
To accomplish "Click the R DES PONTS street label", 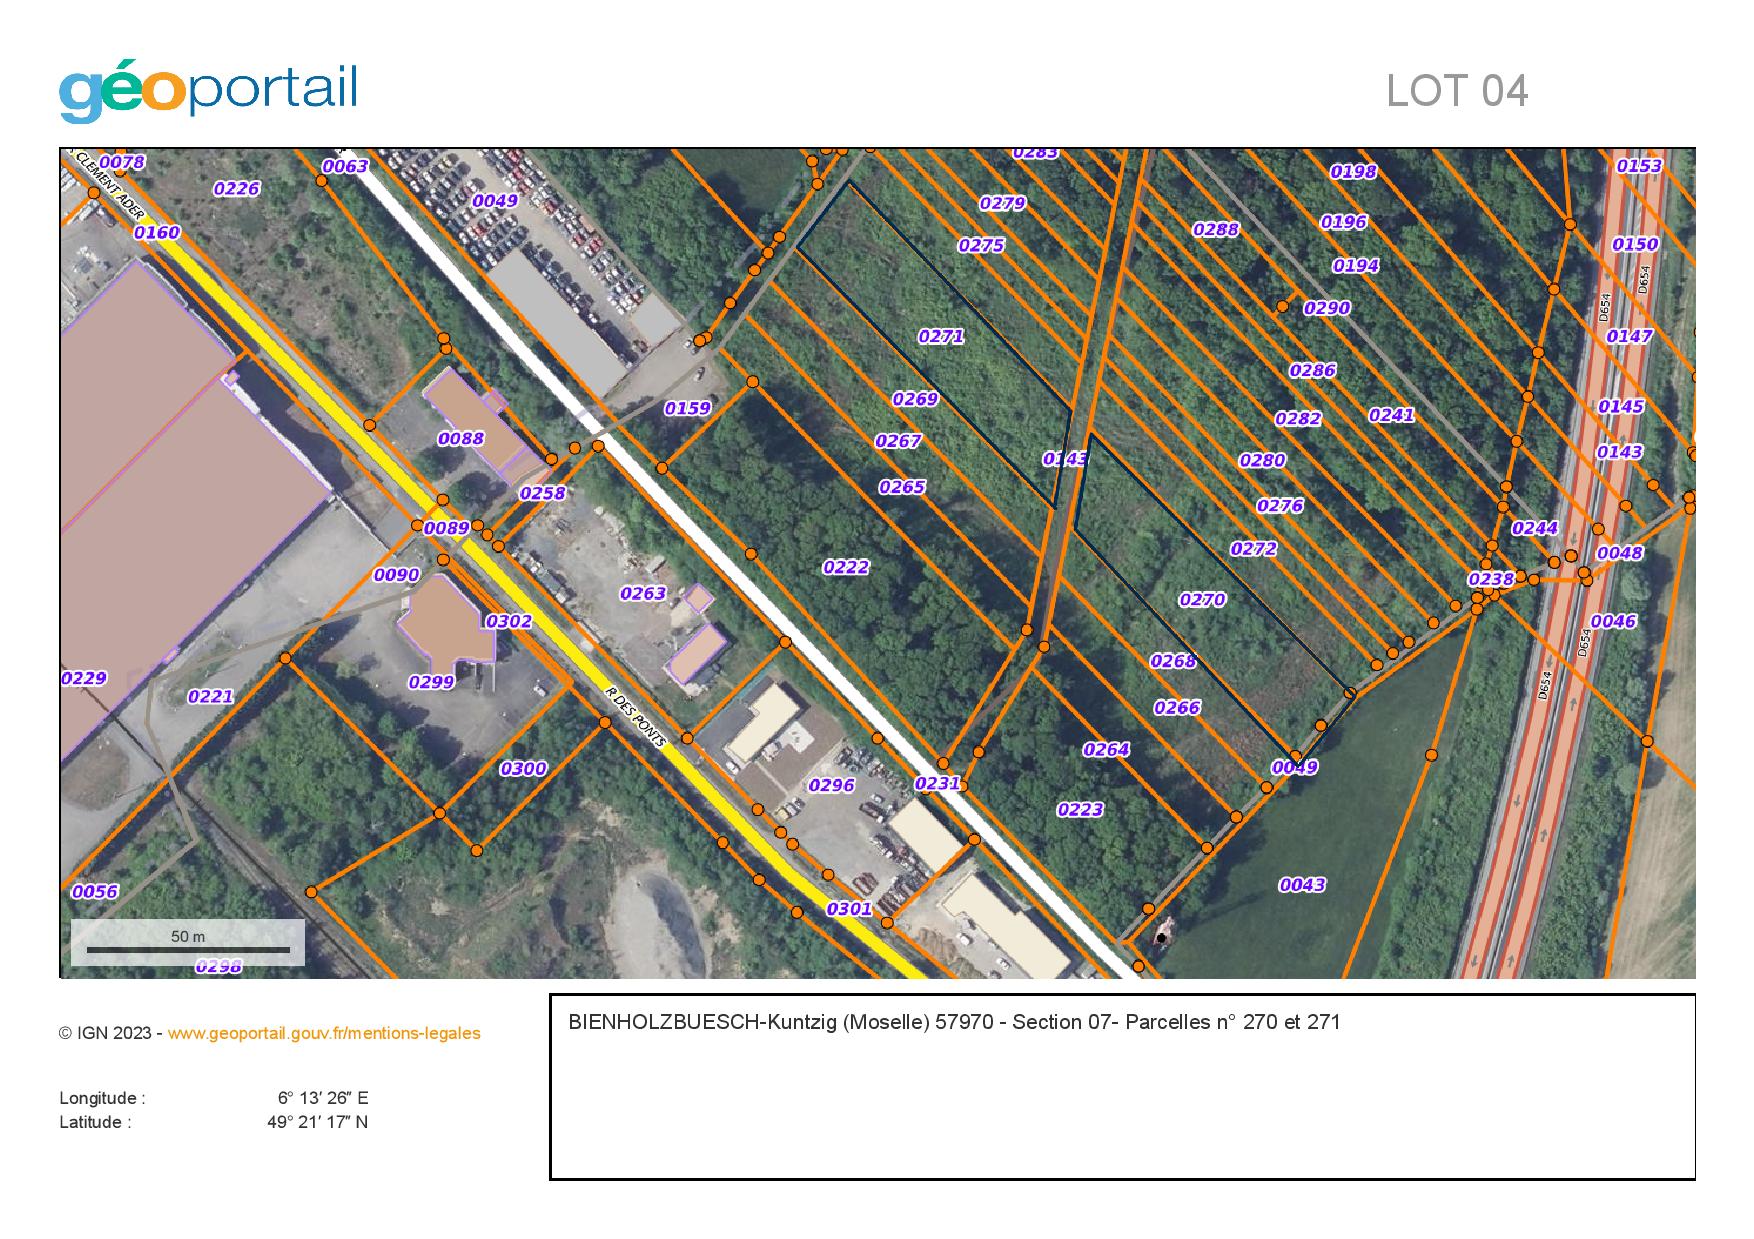I will [636, 717].
